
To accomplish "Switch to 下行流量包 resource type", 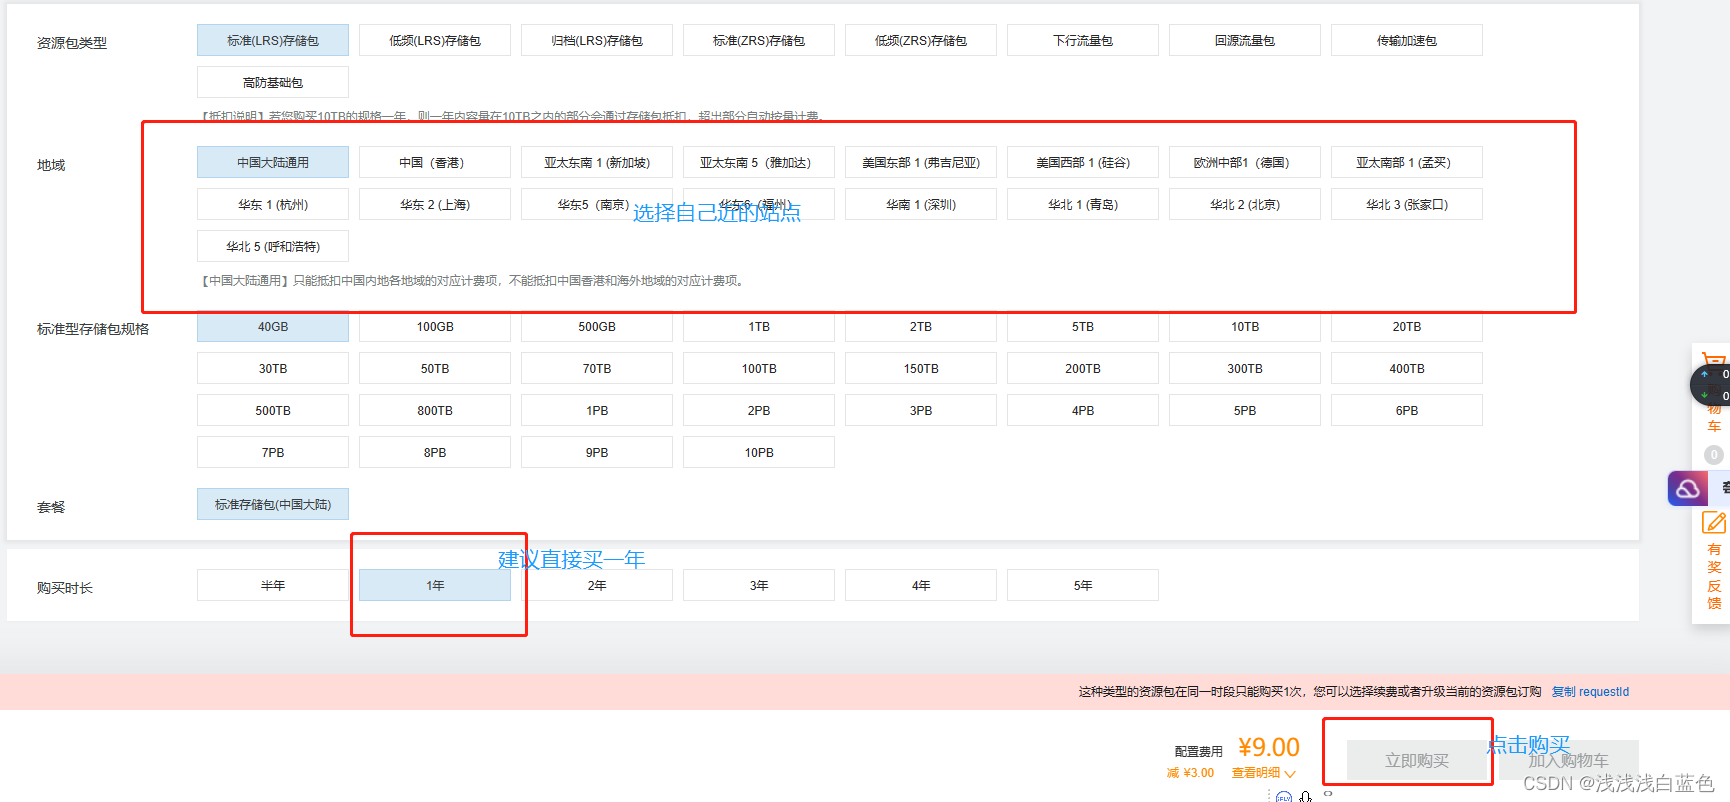I will tap(1083, 41).
